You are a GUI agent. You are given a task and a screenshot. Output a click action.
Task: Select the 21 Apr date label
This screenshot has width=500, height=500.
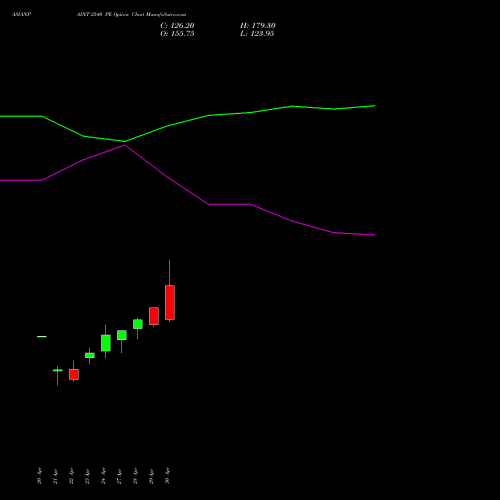(55, 476)
